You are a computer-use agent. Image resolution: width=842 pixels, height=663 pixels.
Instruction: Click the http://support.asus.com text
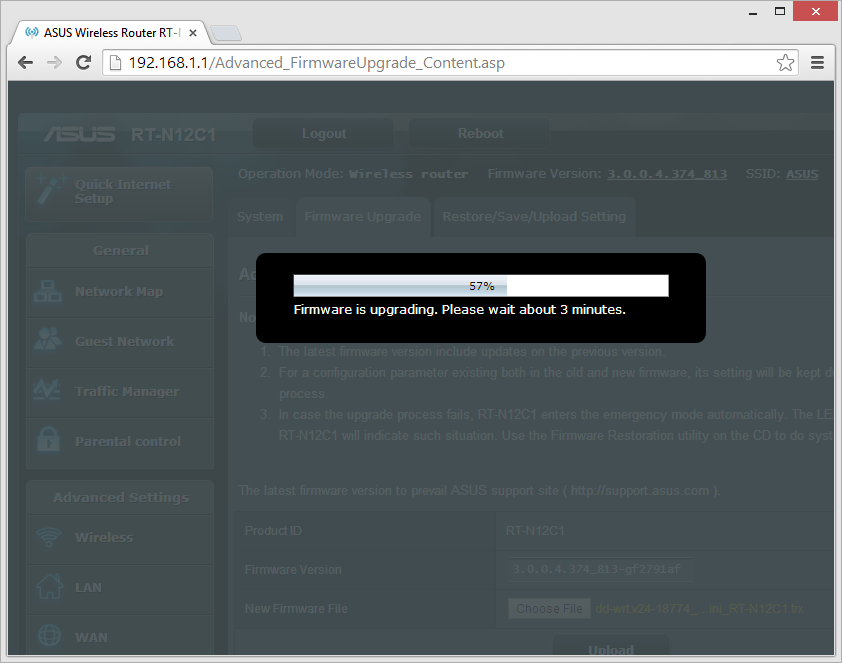pyautogui.click(x=640, y=491)
